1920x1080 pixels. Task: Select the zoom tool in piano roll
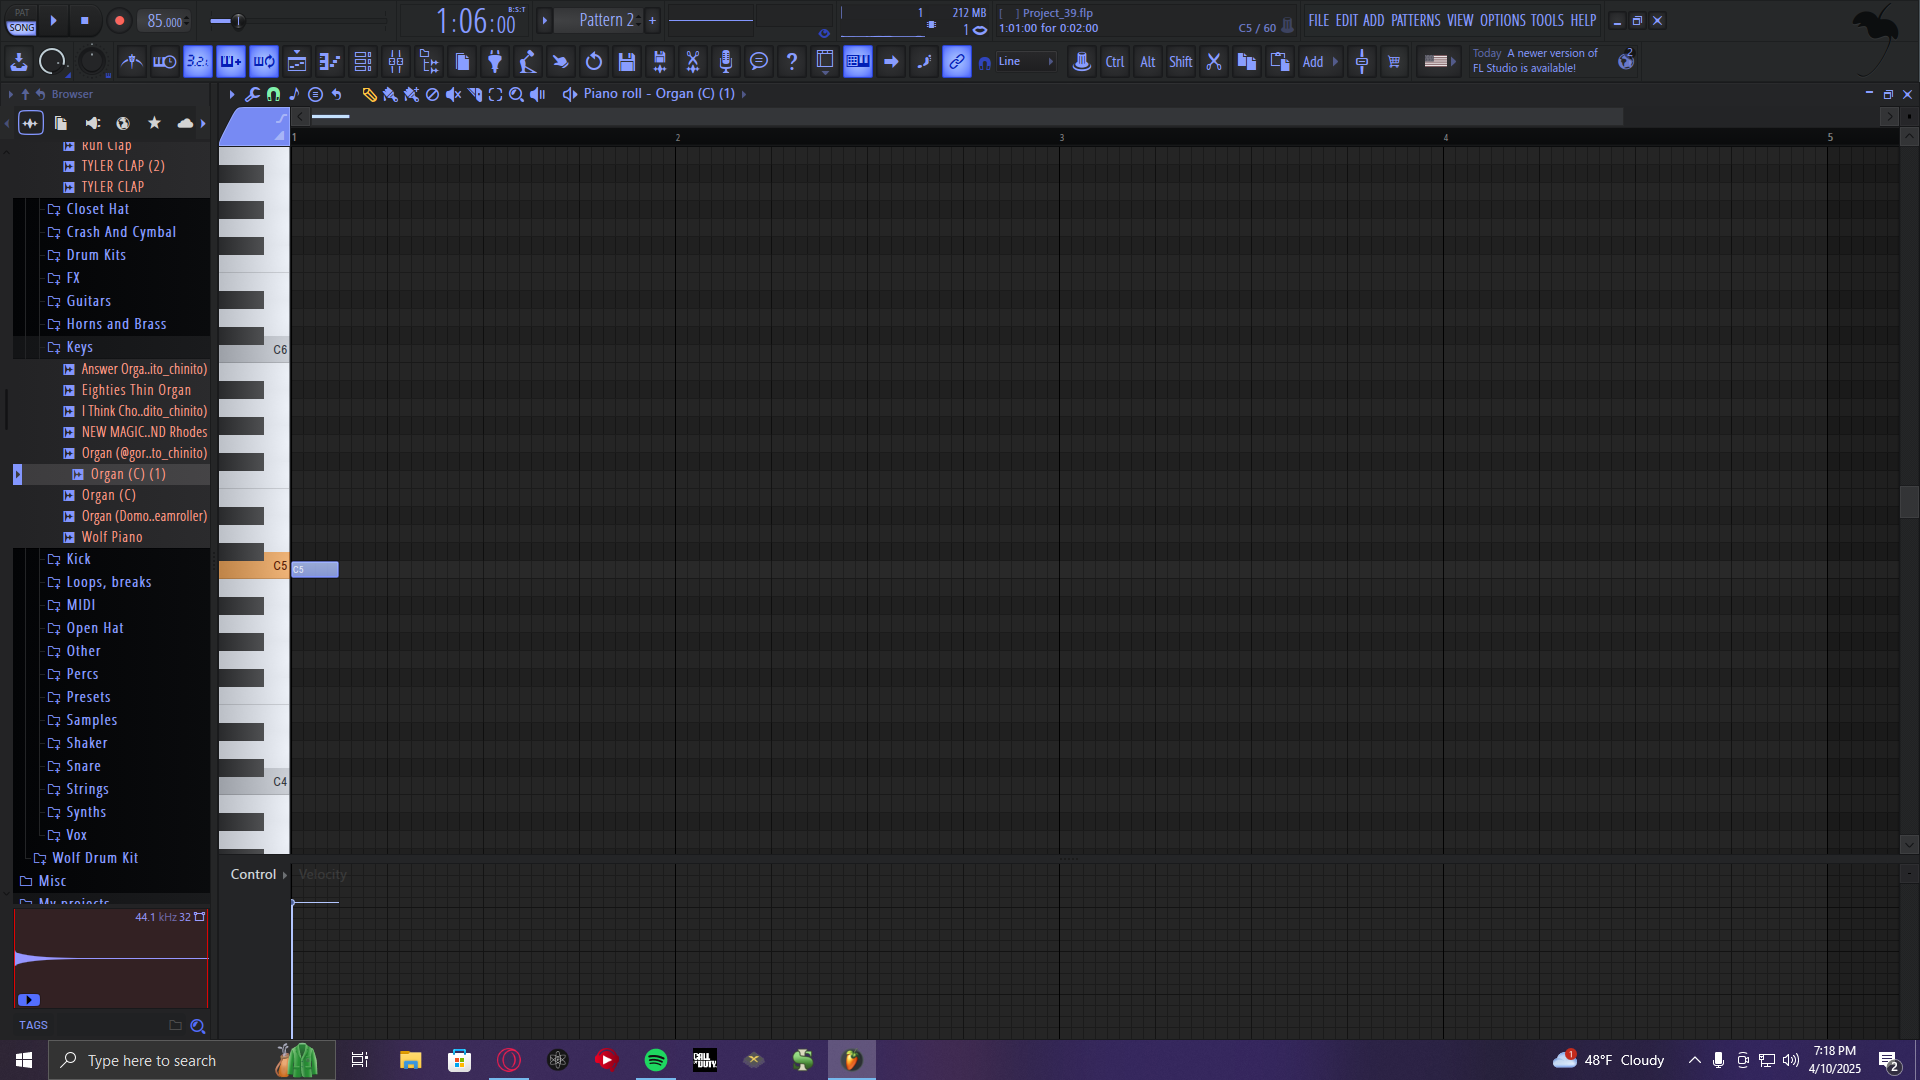coord(516,94)
